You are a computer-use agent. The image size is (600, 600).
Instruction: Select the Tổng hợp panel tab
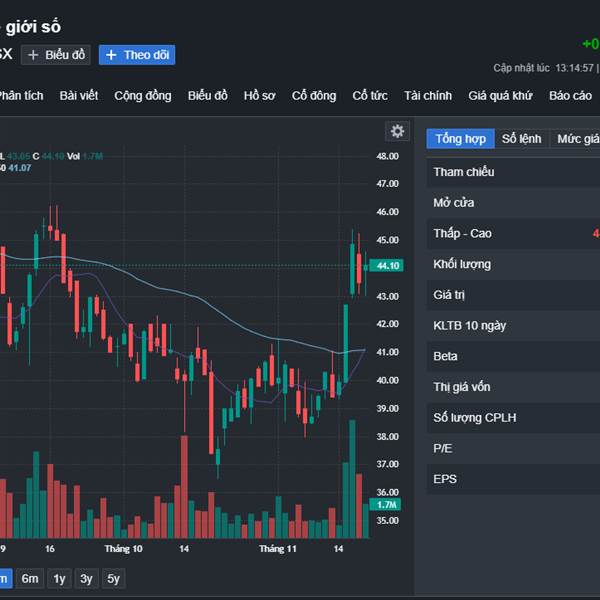tap(460, 139)
